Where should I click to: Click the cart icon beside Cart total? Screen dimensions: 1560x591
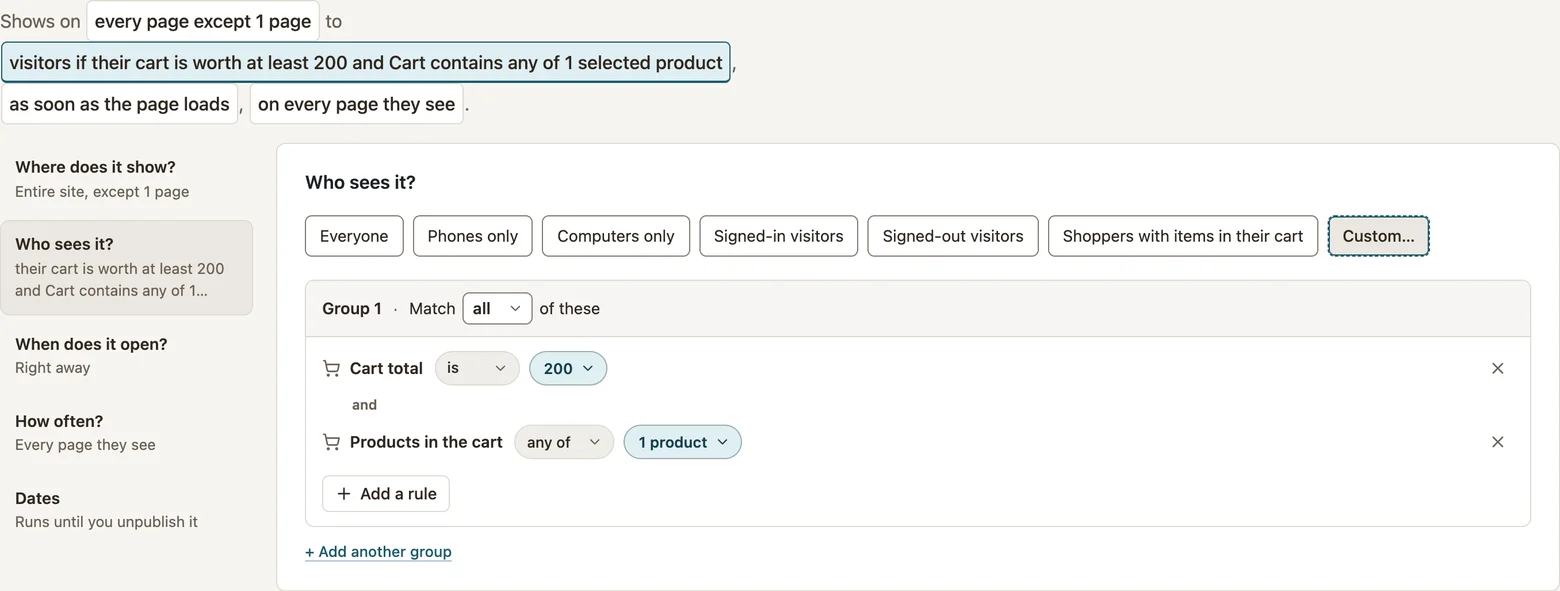pos(331,368)
